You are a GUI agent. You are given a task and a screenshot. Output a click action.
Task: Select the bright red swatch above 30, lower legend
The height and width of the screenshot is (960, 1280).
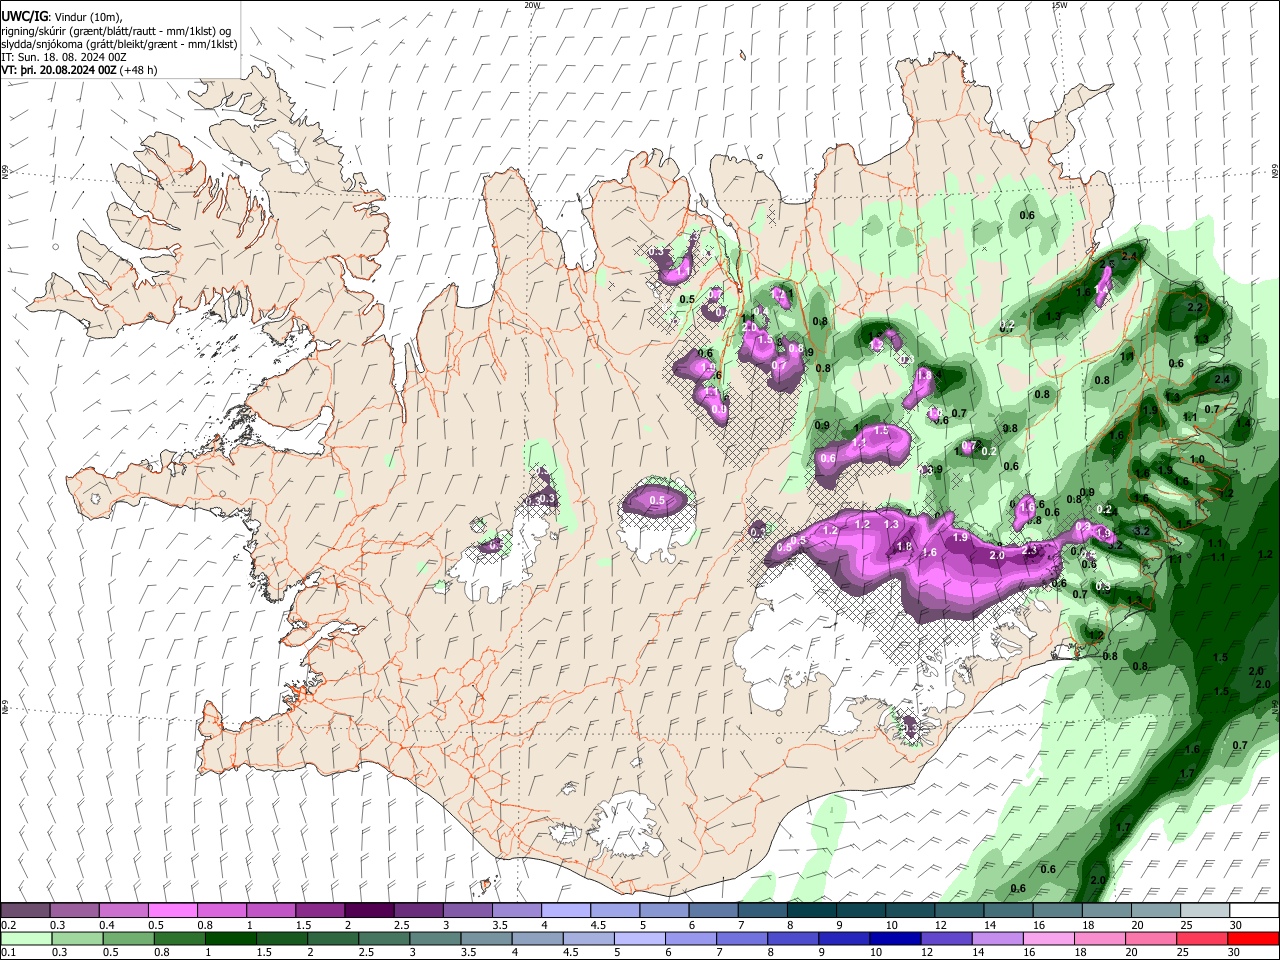pos(1254,938)
